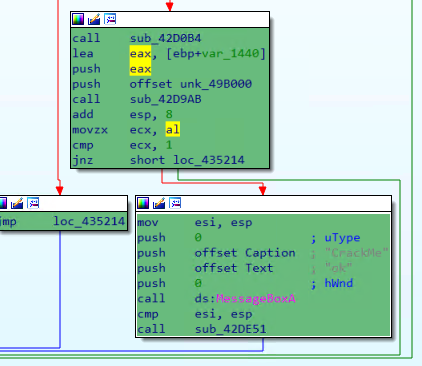This screenshot has height=366, width=422.
Task: Click the edit pencil icon on the sub_42D0B4 node
Action: tap(94, 19)
